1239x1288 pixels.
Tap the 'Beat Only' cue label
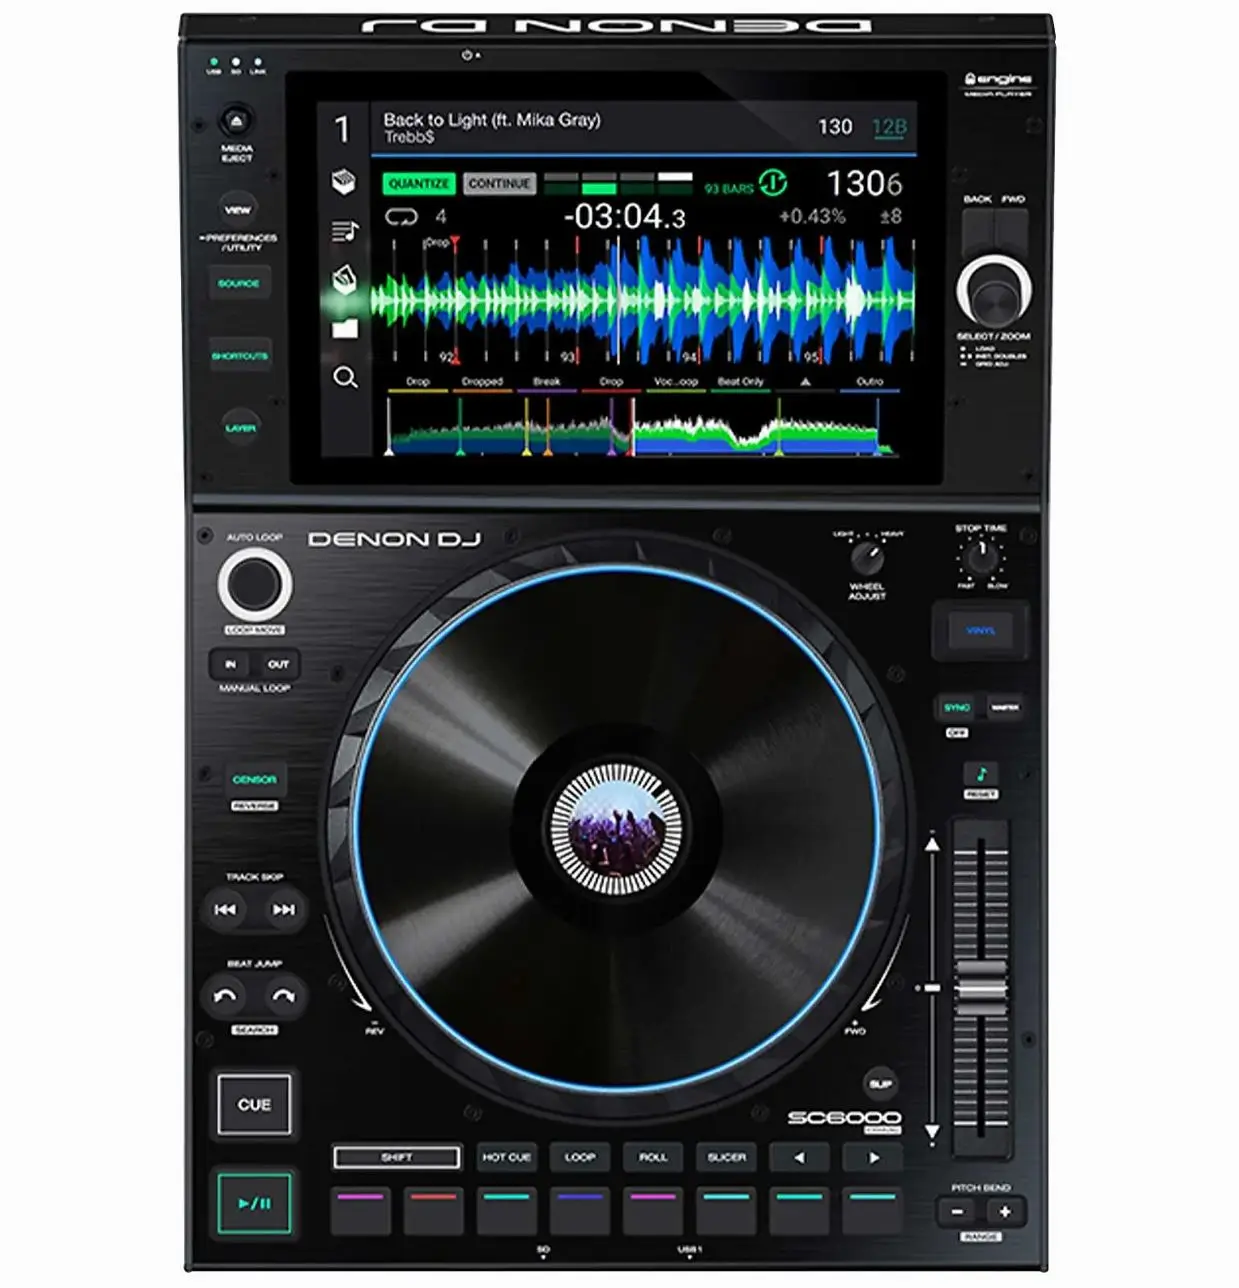click(741, 381)
